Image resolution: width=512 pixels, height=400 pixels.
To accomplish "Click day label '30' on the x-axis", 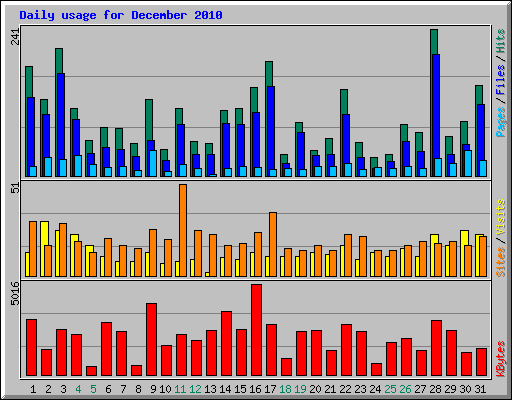I will click(x=465, y=389).
